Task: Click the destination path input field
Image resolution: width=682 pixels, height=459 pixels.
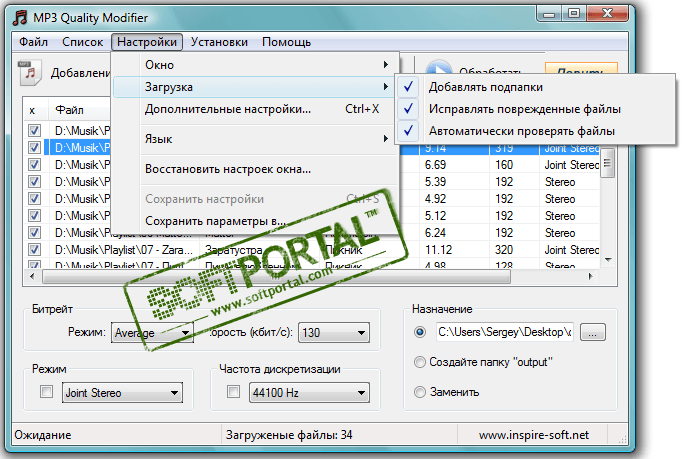Action: [x=505, y=332]
